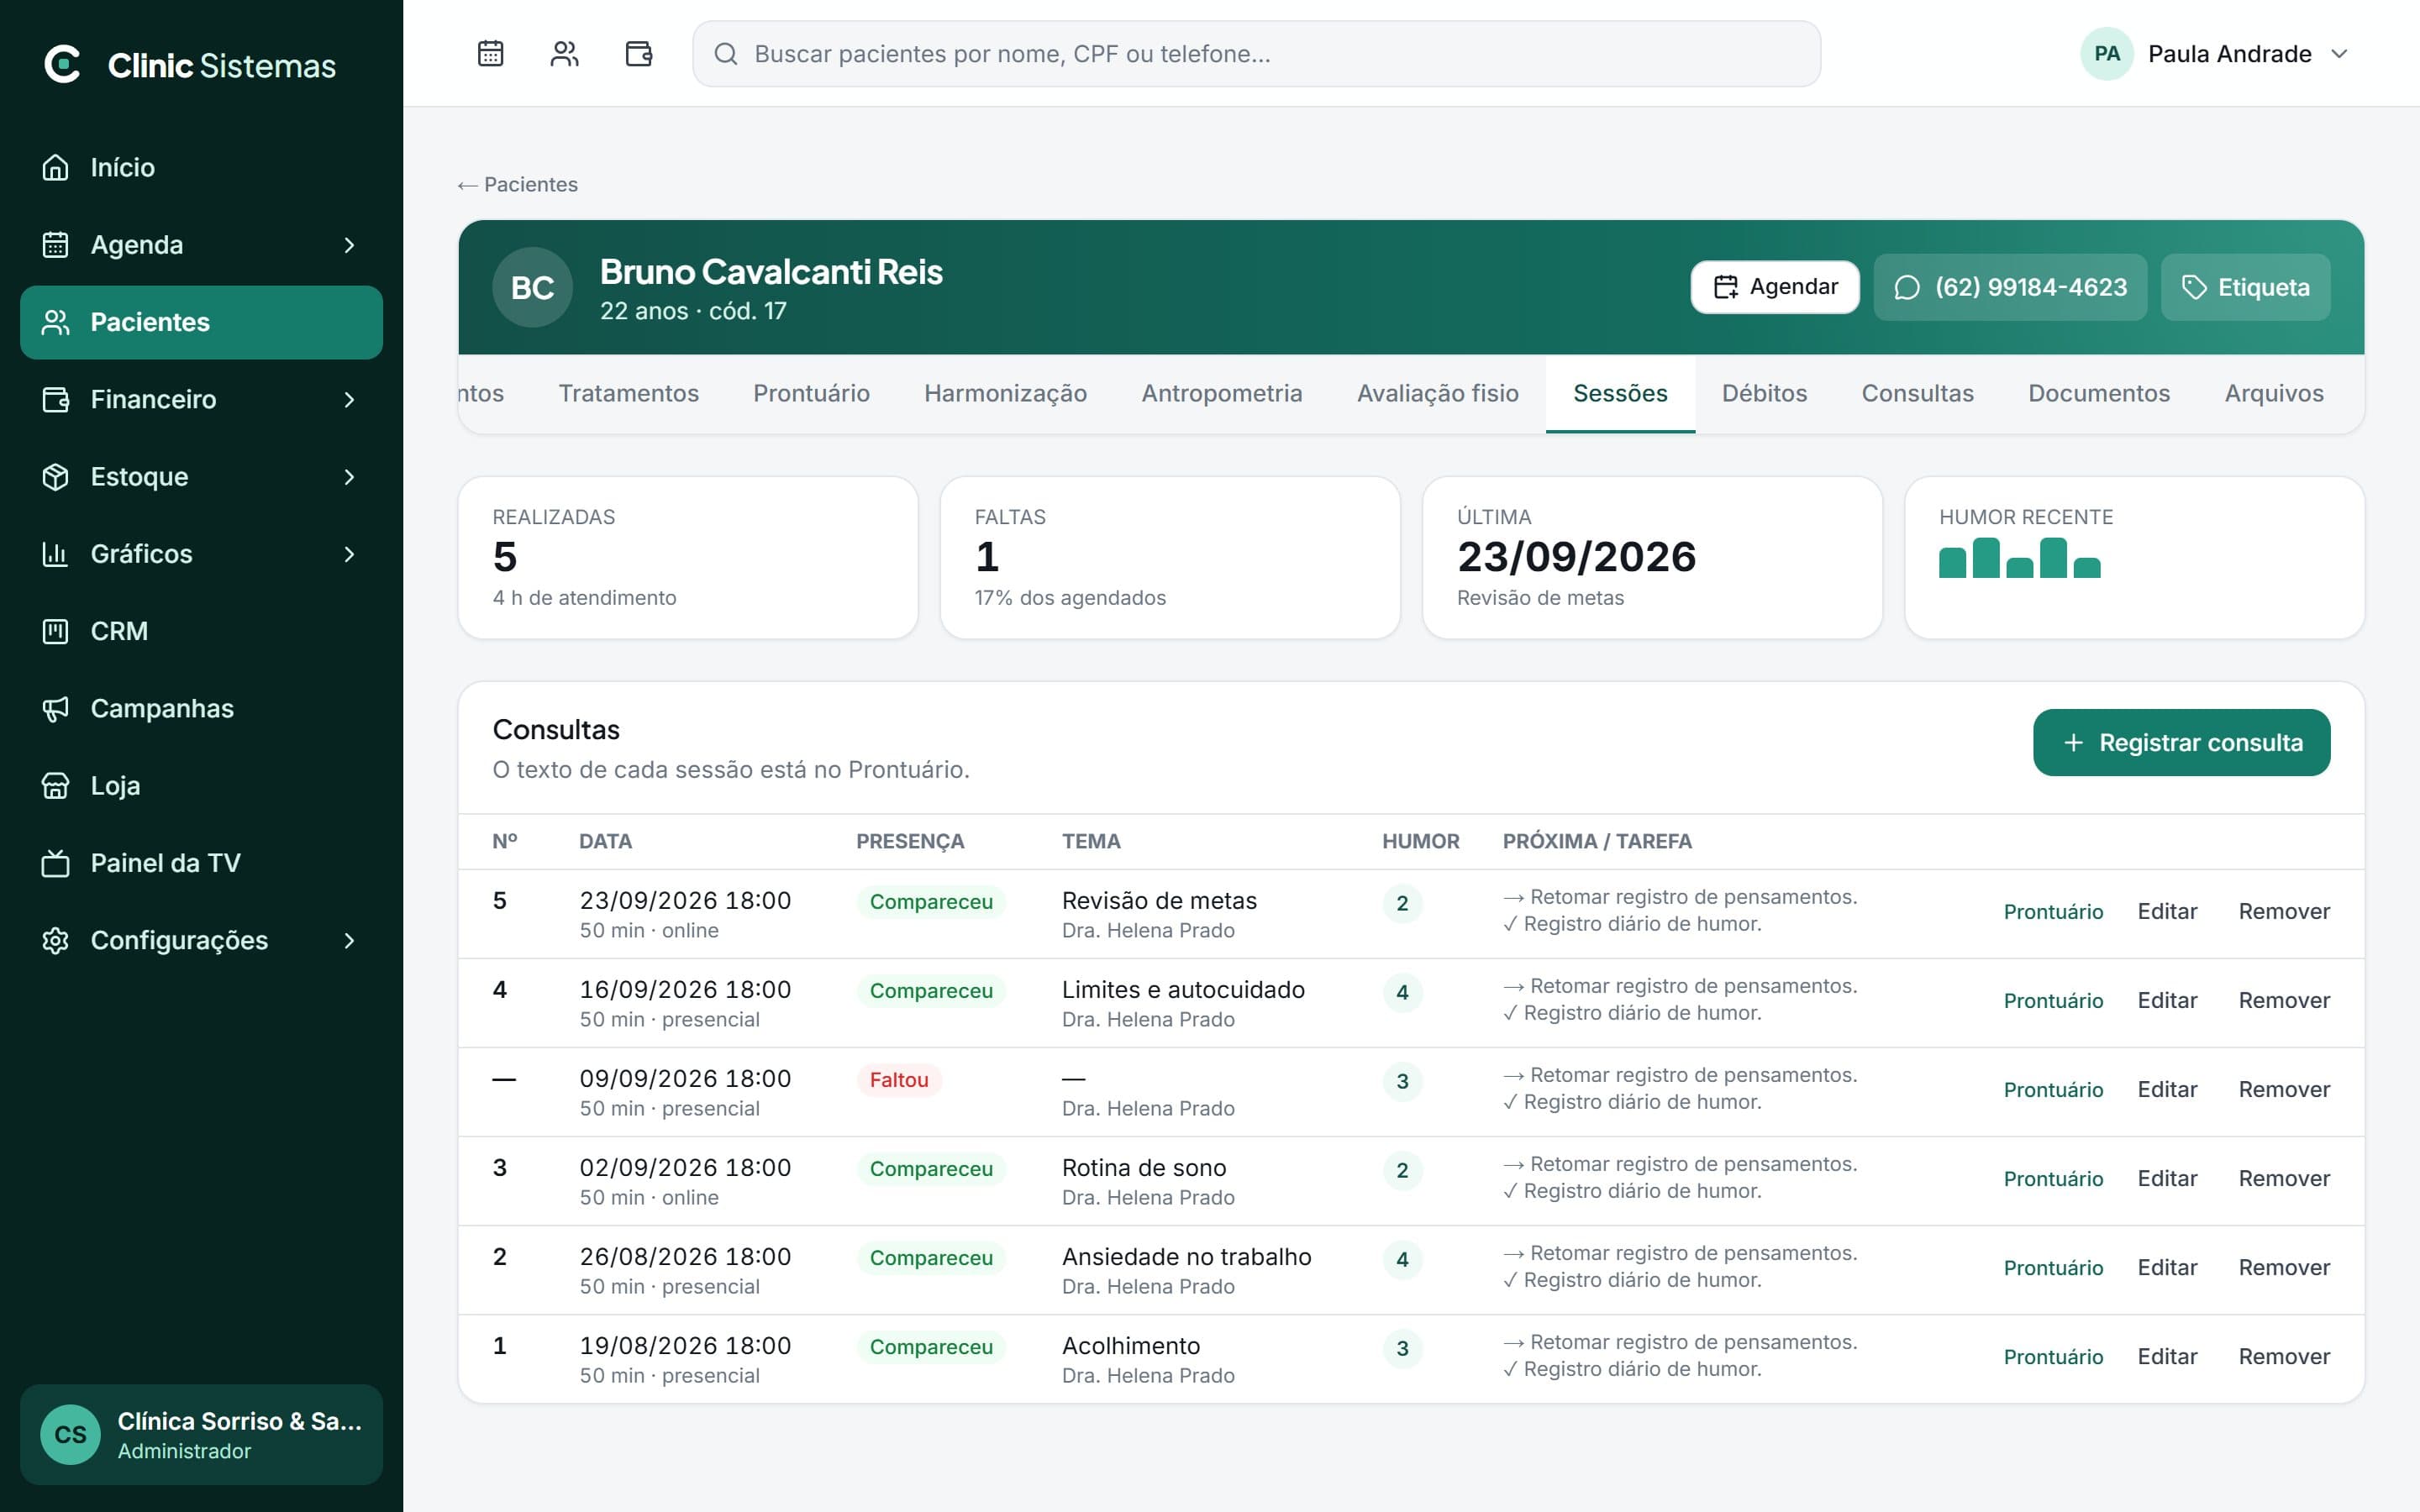The width and height of the screenshot is (2420, 1512).
Task: Click the Agendar button
Action: [1775, 287]
